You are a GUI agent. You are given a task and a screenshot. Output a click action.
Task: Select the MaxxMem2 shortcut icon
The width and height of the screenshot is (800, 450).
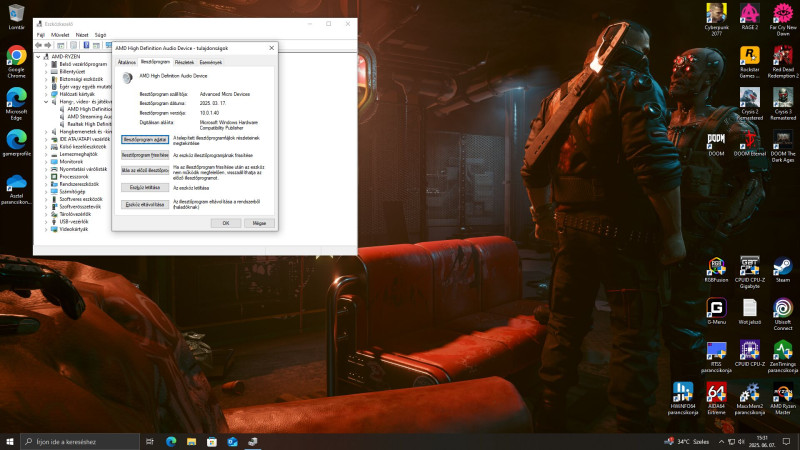(x=749, y=398)
